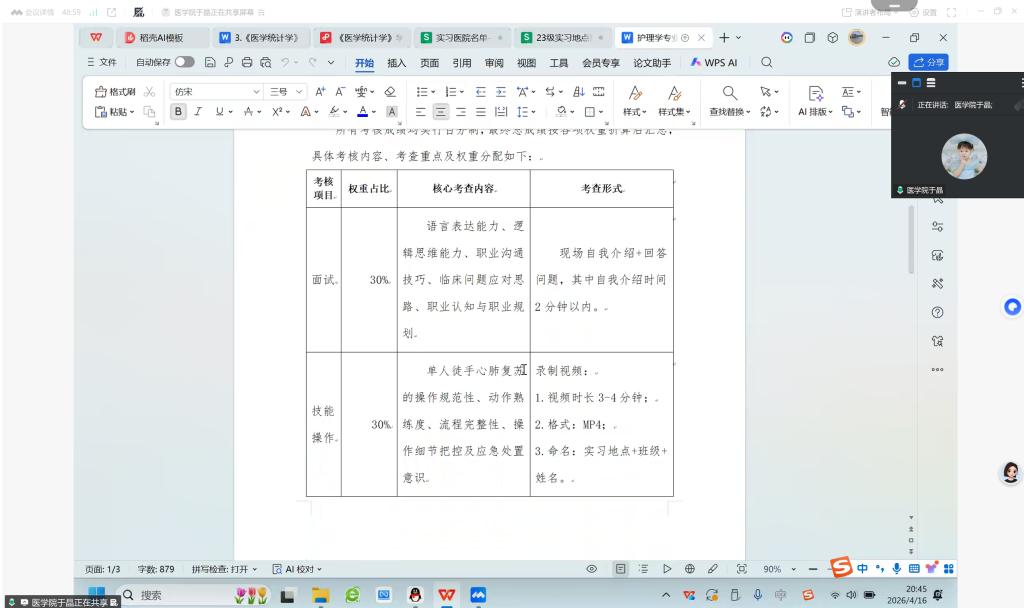Toggle the 自动保存 auto-save switch
1024x608 pixels.
coord(184,62)
